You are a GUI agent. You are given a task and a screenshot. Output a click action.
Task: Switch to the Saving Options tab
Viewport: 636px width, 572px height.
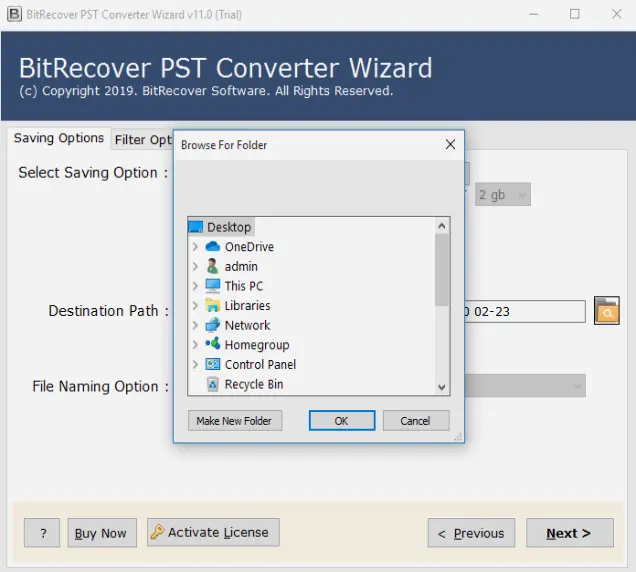[x=59, y=139]
